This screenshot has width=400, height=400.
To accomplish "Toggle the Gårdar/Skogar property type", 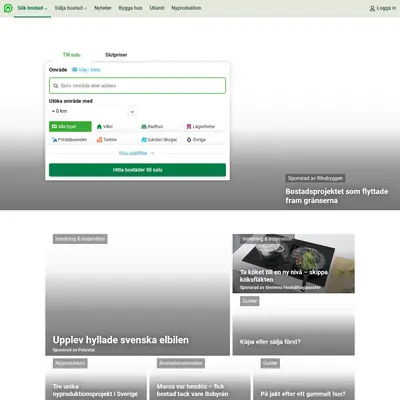I will click(x=160, y=140).
